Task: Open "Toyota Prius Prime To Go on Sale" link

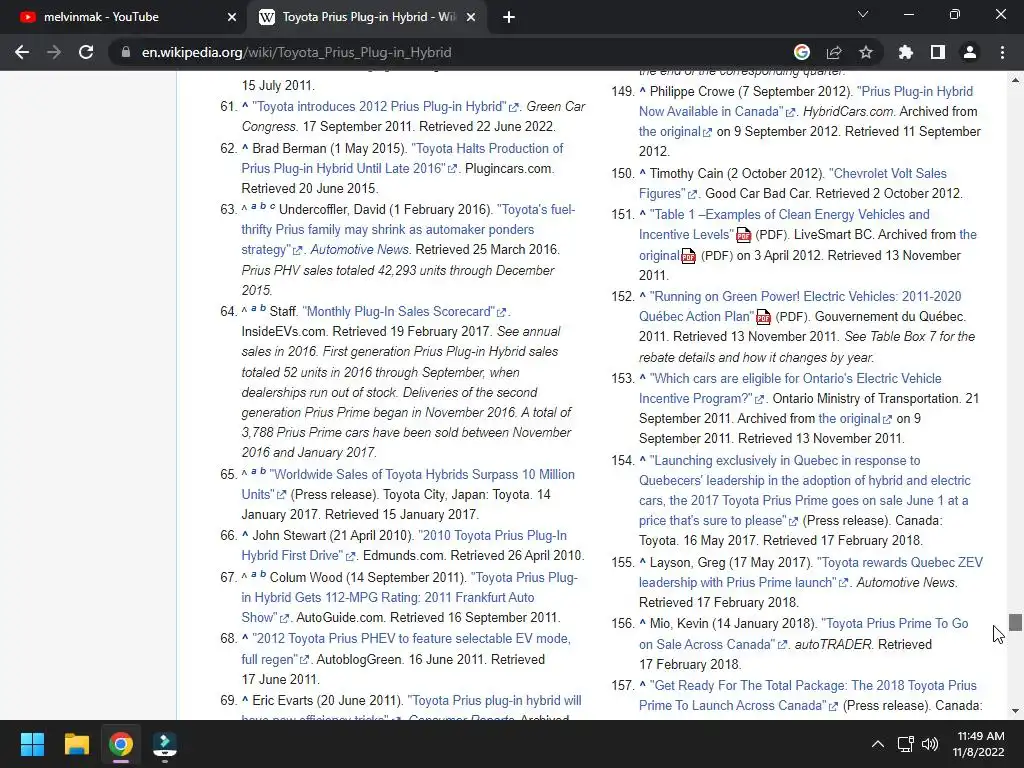Action: 803,633
